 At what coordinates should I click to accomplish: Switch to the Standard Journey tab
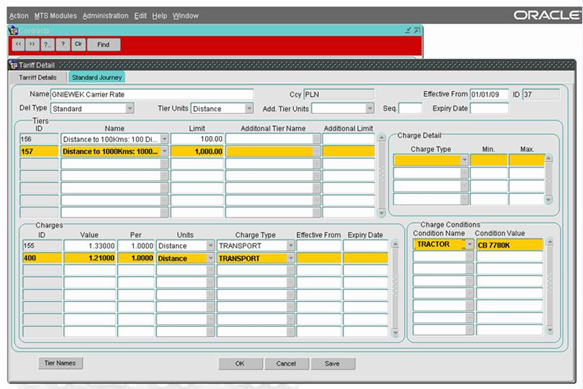[x=97, y=77]
